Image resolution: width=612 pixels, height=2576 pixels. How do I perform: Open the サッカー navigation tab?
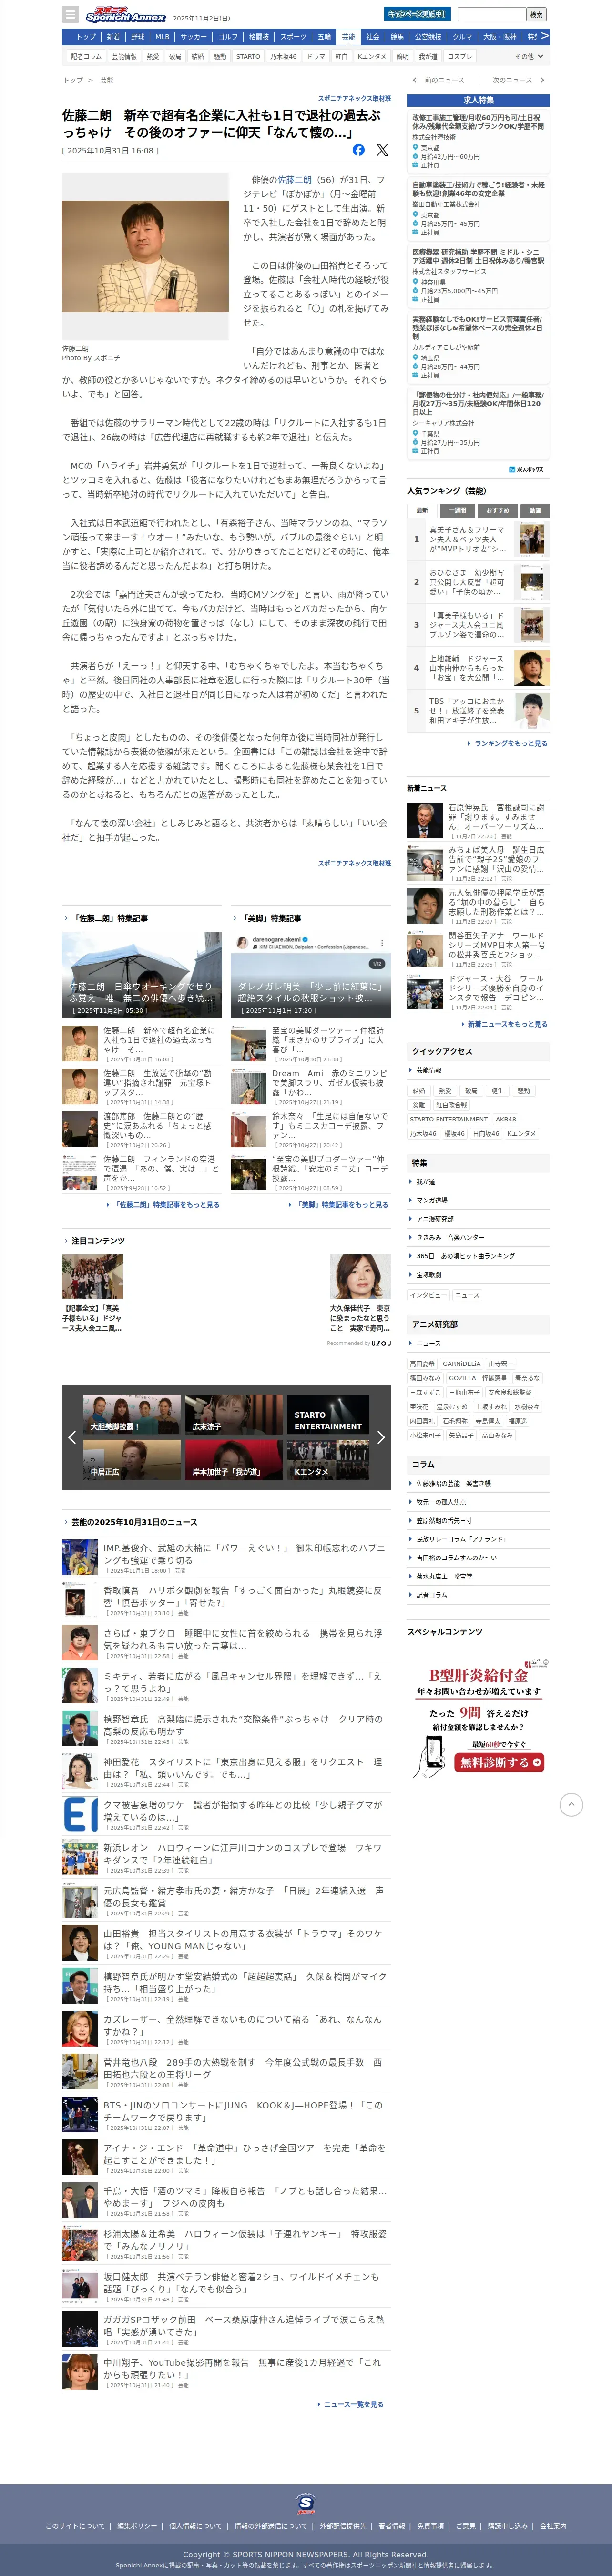pos(194,37)
